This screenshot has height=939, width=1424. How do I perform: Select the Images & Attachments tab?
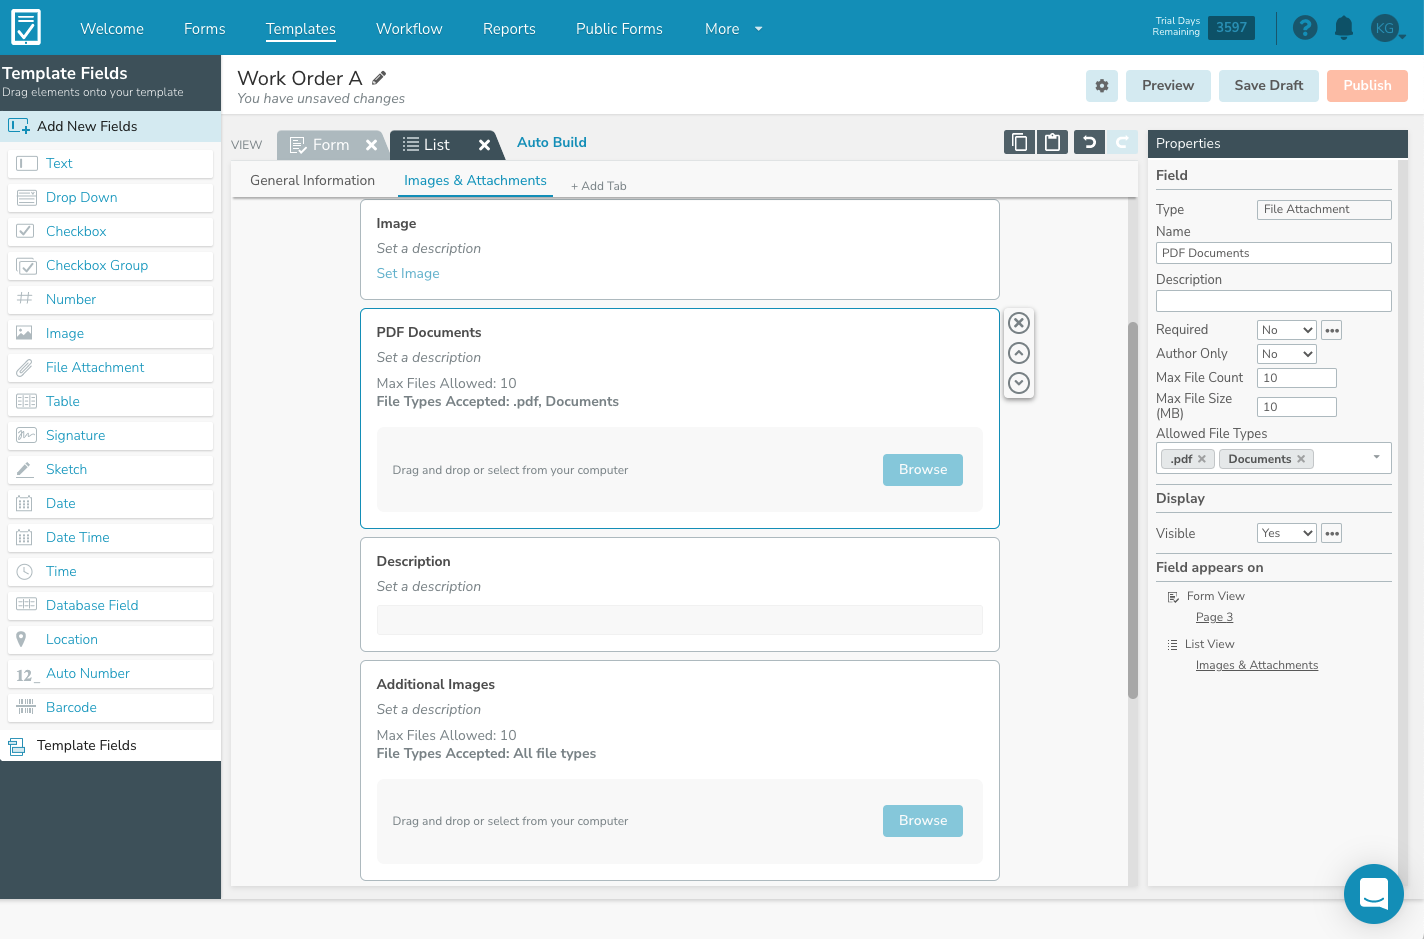[x=475, y=180]
